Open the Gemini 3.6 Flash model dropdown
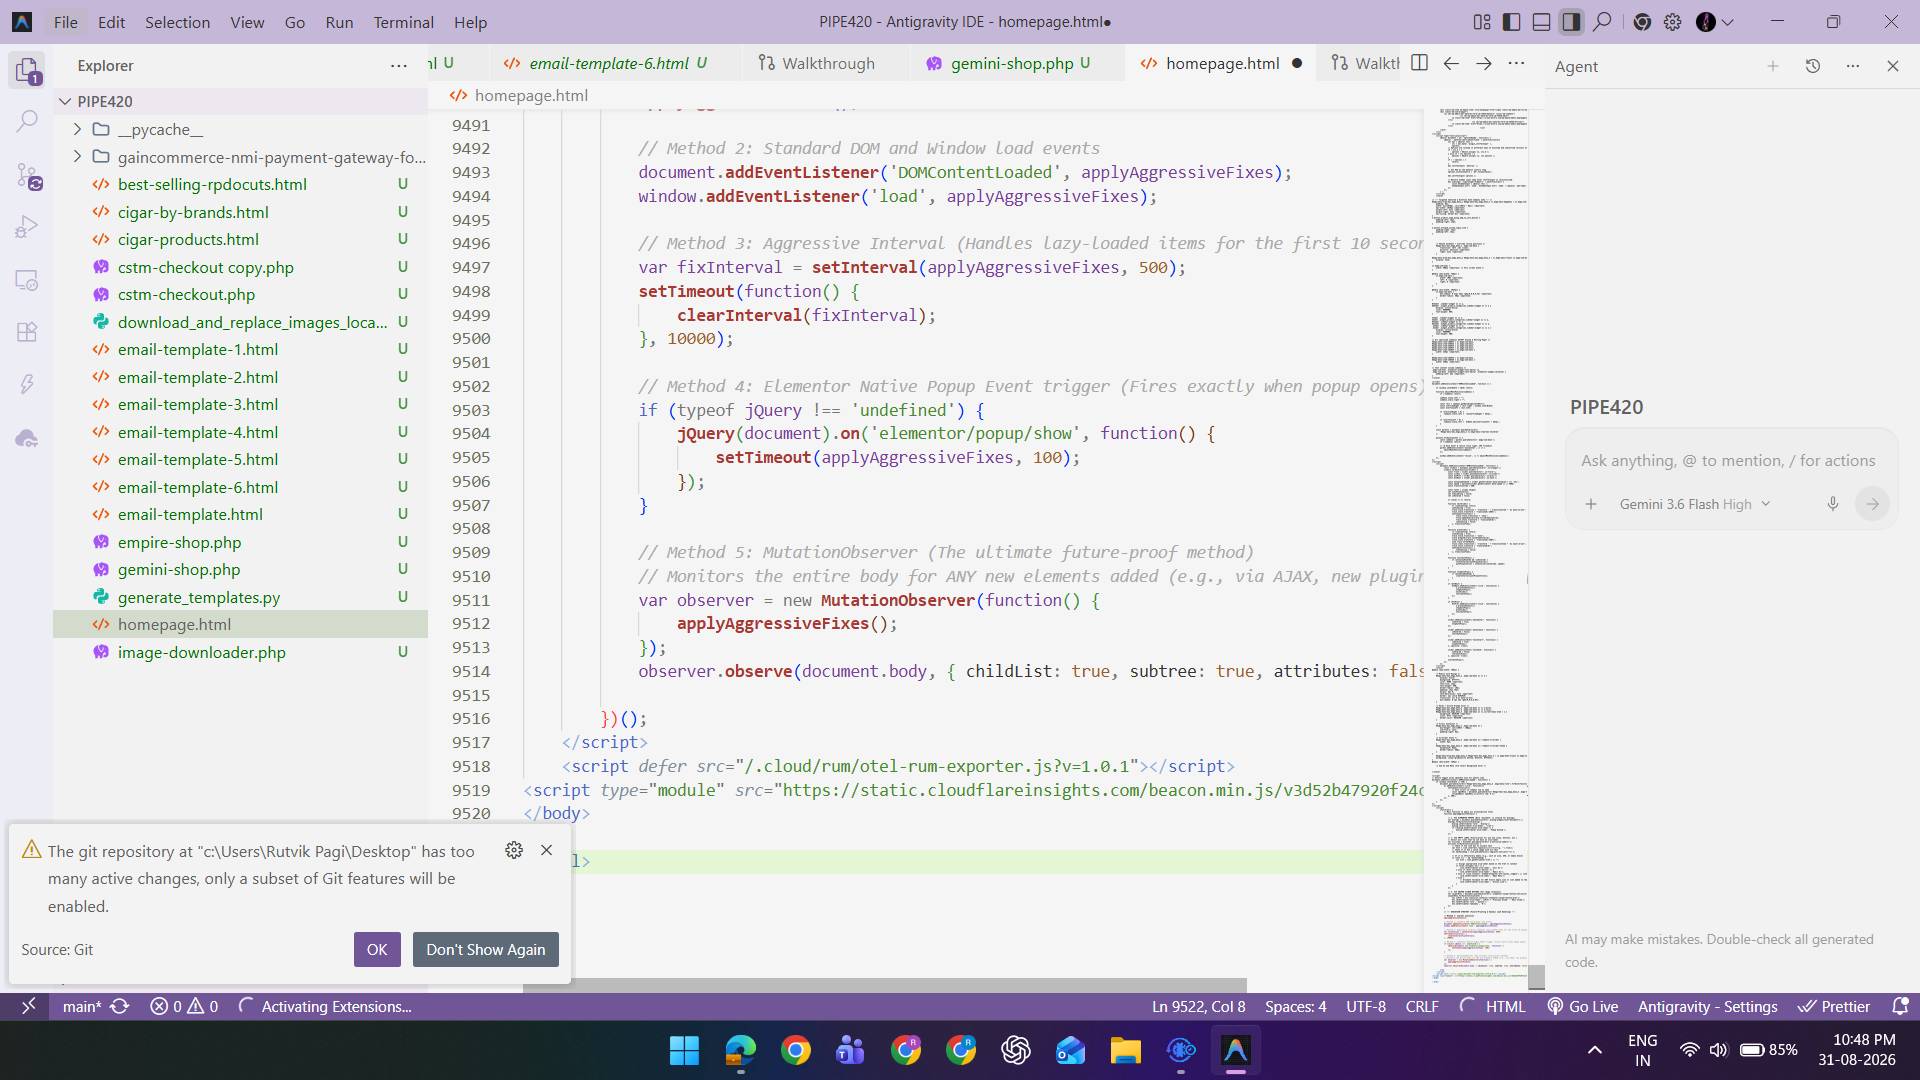 (x=1695, y=504)
